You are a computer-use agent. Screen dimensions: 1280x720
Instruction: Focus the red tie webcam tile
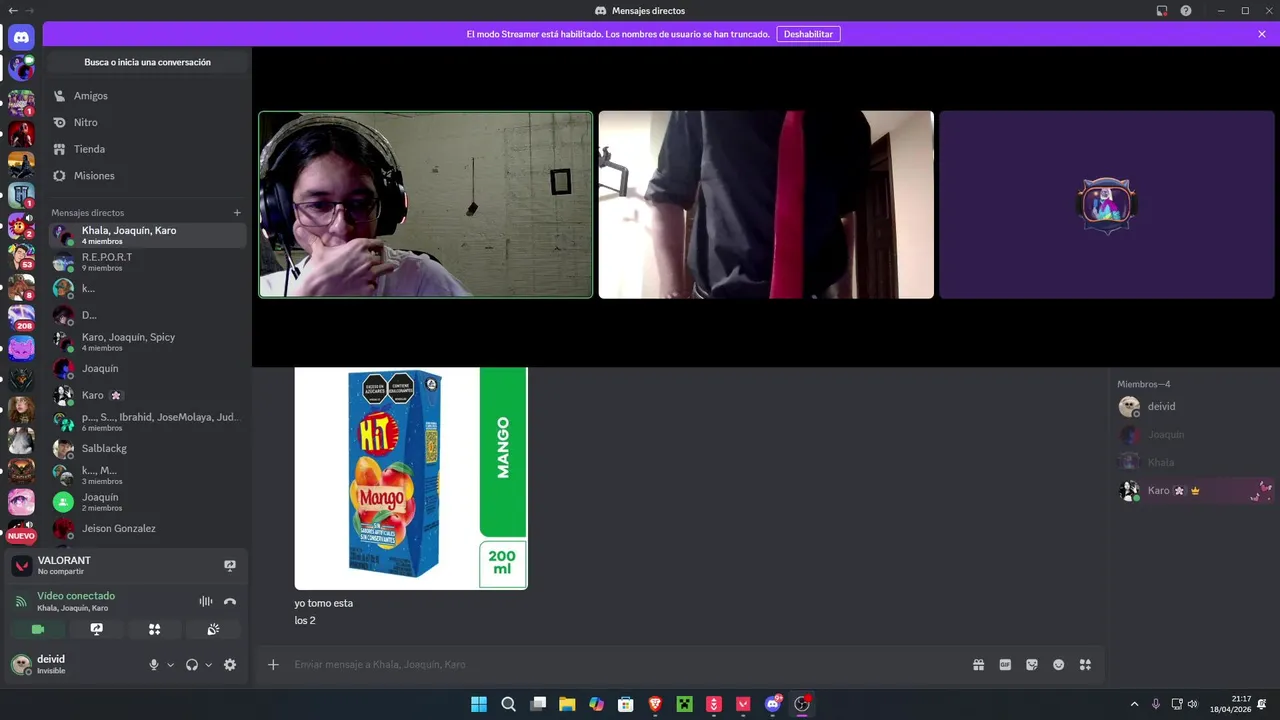(x=766, y=204)
